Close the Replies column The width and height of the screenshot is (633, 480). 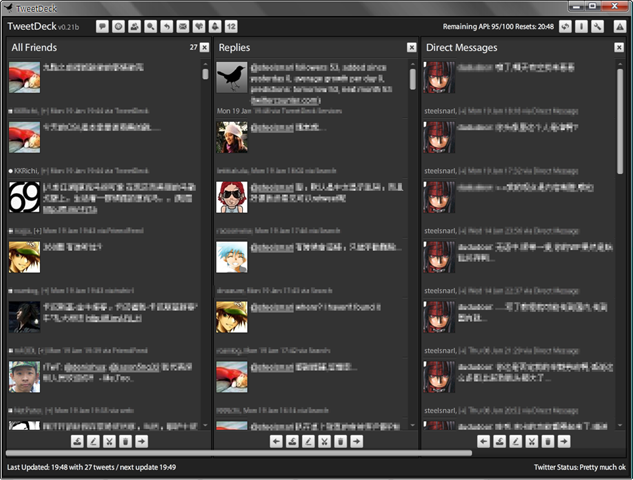[411, 48]
